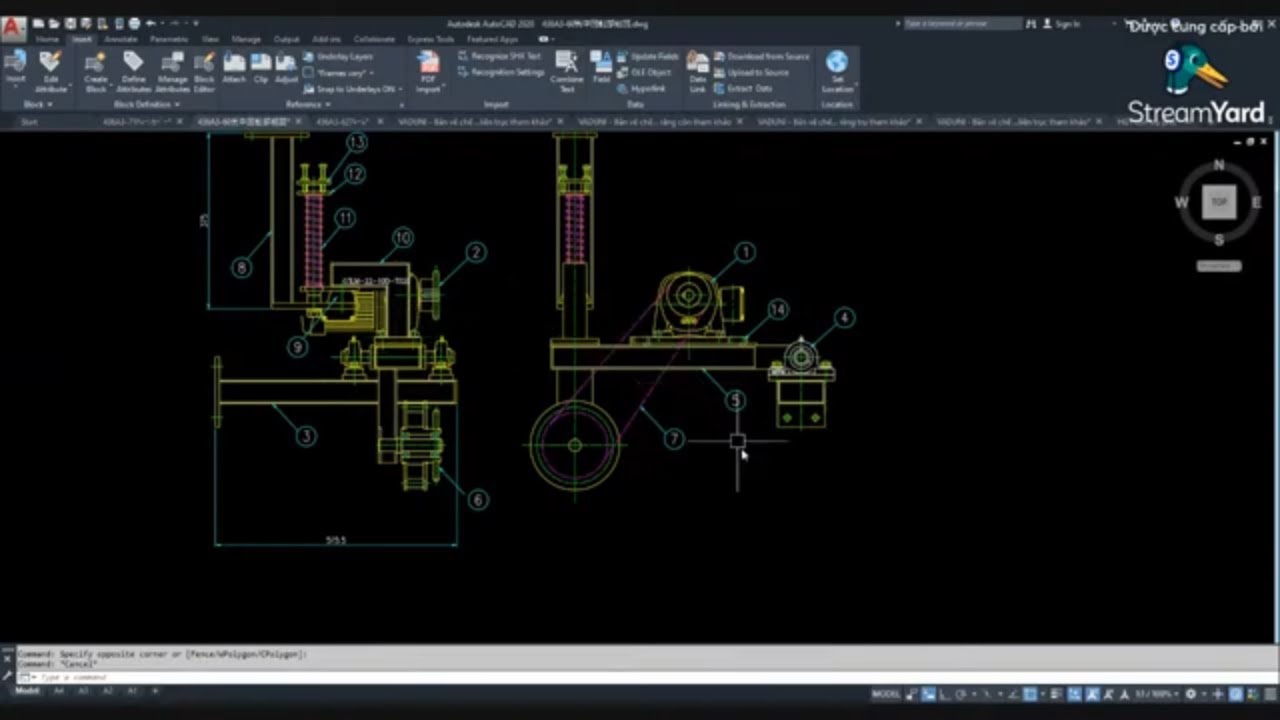The width and height of the screenshot is (1280, 720).
Task: Open the View ribbon tab
Action: pos(210,39)
